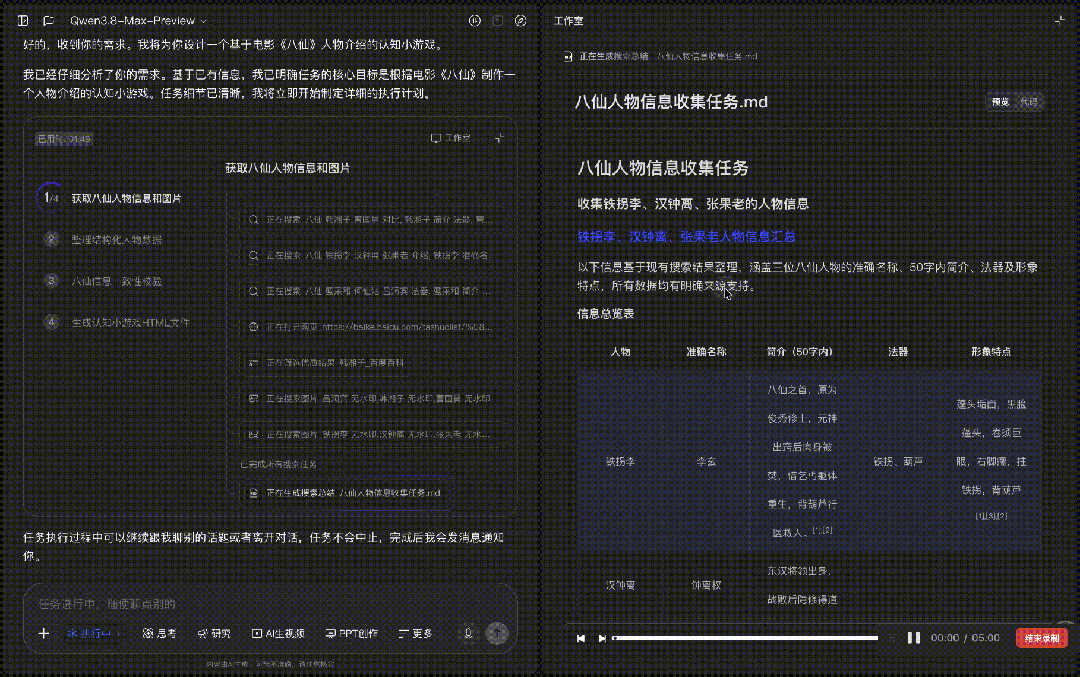Open the chat history icon
Screen dimensions: 1080x677
48,21
